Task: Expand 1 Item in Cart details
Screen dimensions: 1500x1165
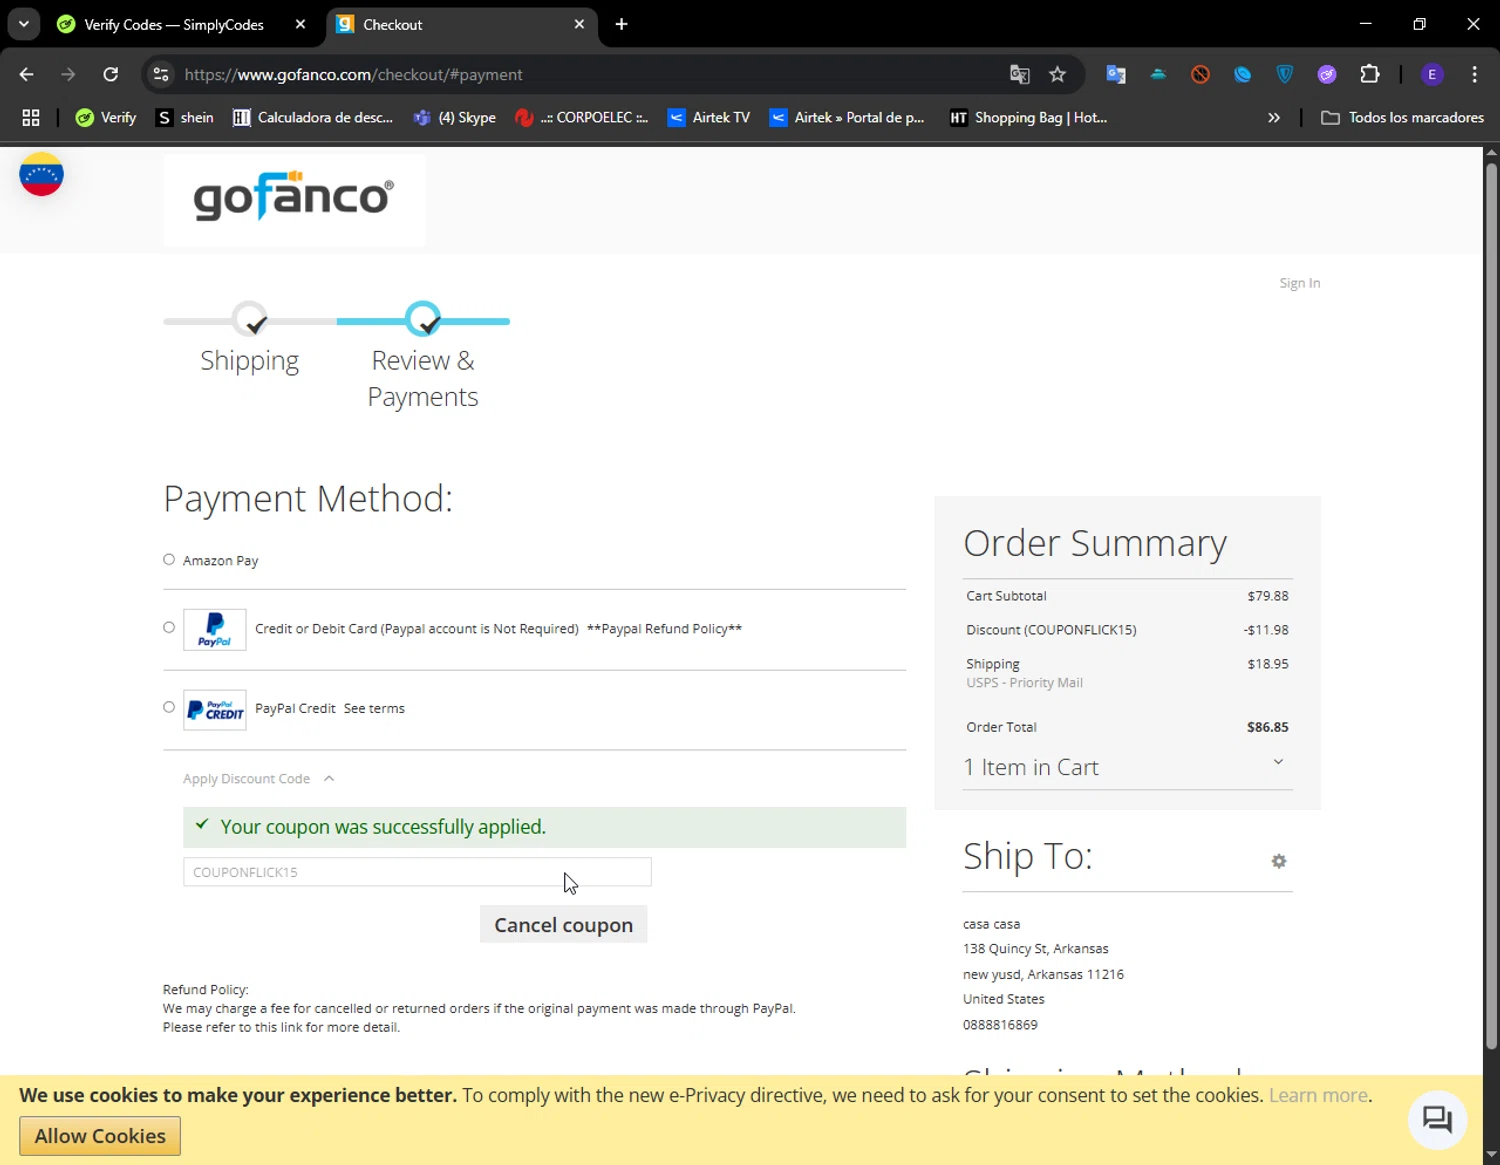Action: pyautogui.click(x=1128, y=767)
